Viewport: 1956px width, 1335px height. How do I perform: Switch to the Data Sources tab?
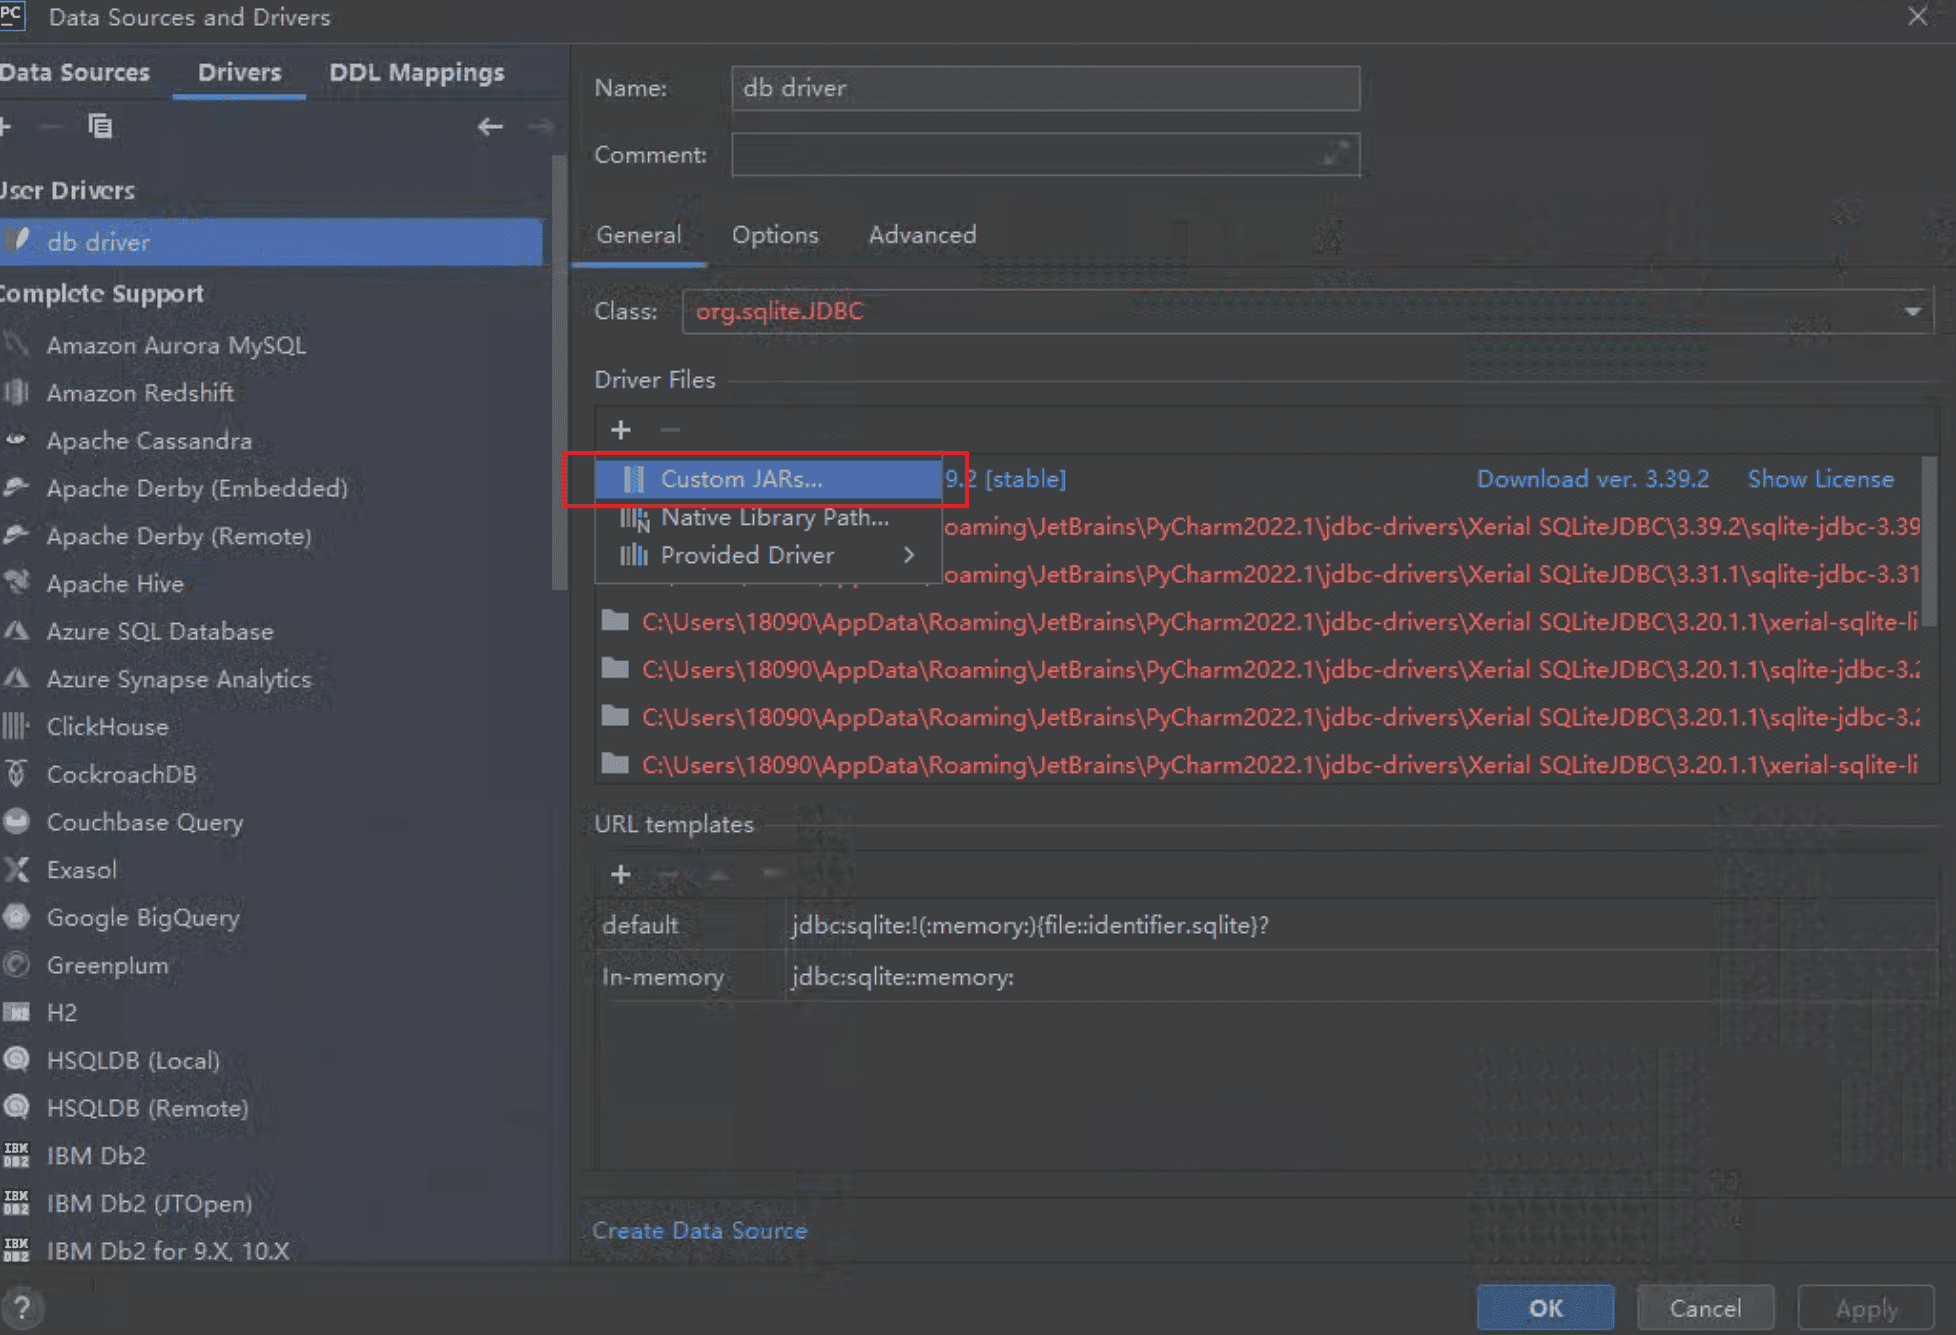pos(75,73)
